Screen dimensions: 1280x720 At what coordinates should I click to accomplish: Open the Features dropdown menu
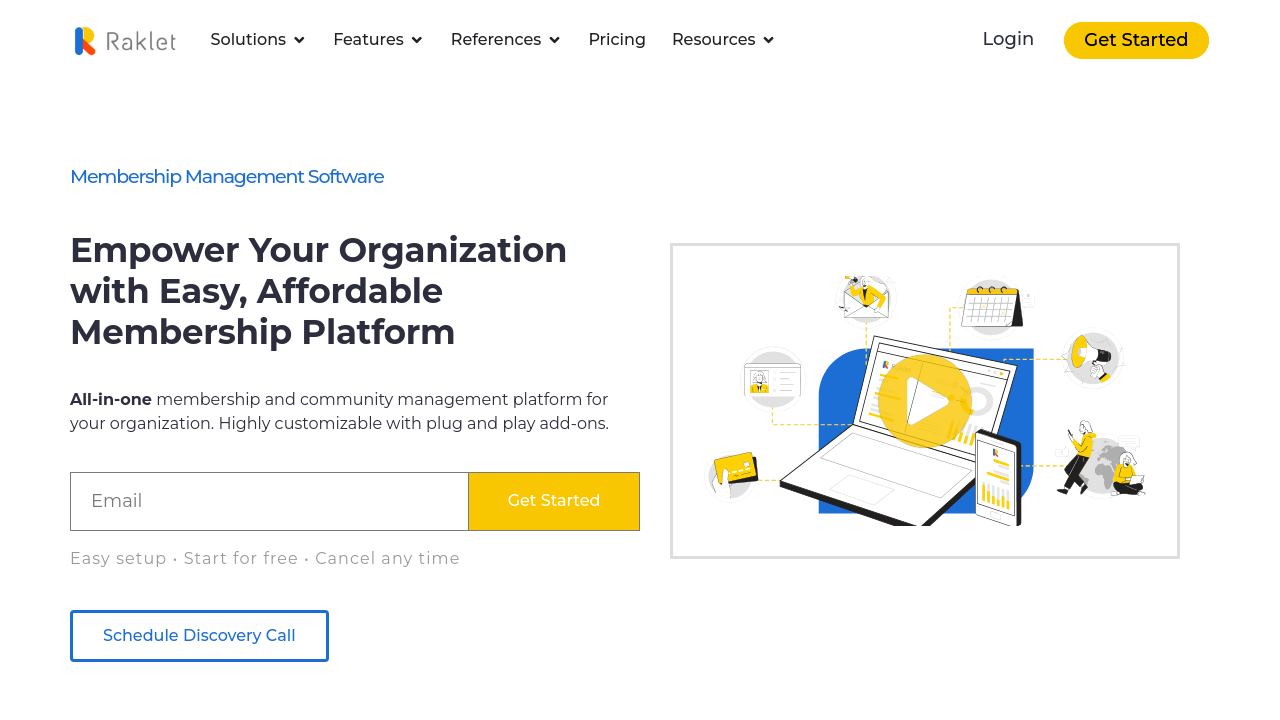(x=378, y=40)
